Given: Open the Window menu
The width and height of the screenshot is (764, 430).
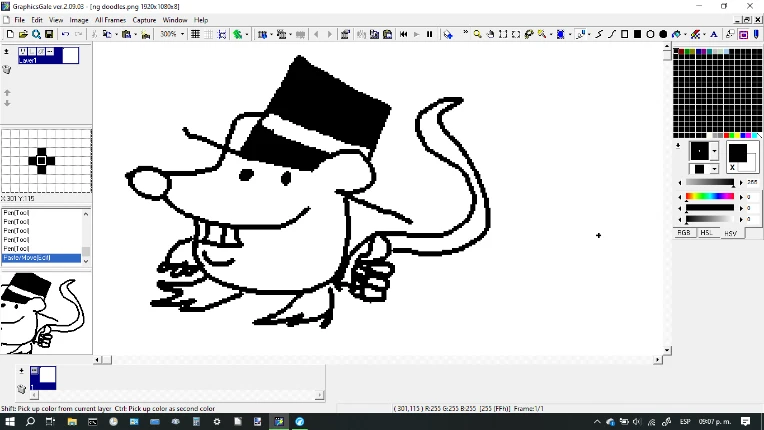Looking at the screenshot, I should [175, 20].
